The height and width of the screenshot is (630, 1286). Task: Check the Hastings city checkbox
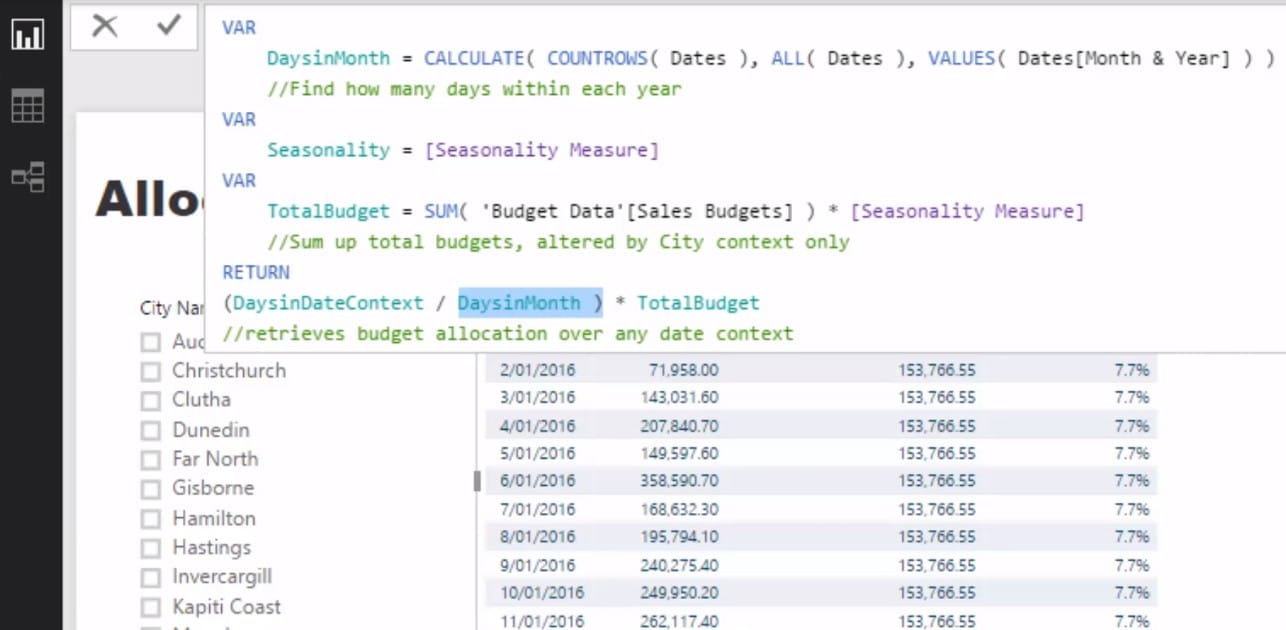[151, 548]
